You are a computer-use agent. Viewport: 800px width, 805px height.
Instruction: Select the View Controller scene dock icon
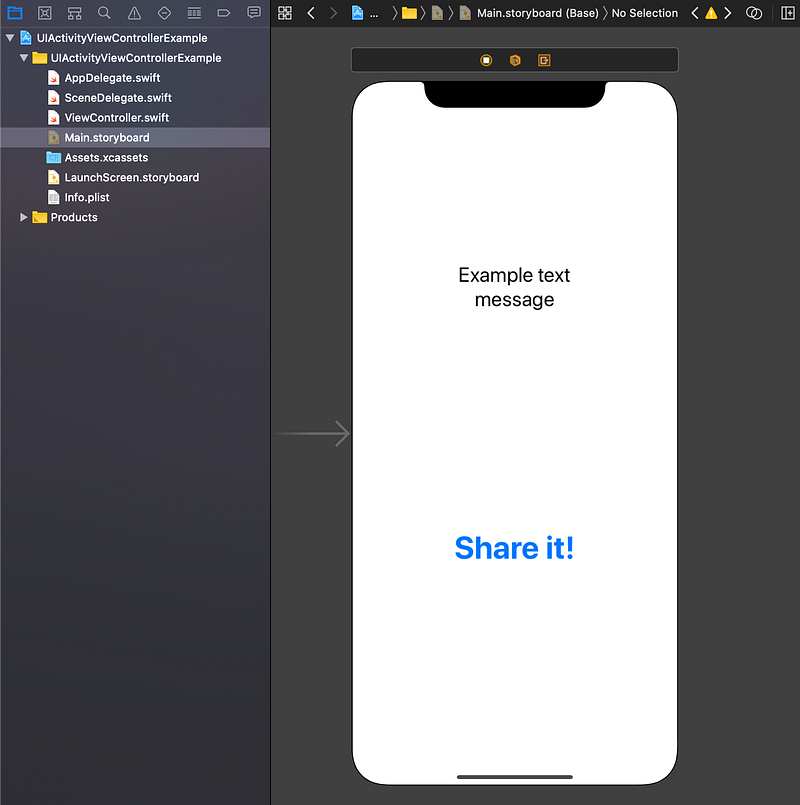pos(486,61)
